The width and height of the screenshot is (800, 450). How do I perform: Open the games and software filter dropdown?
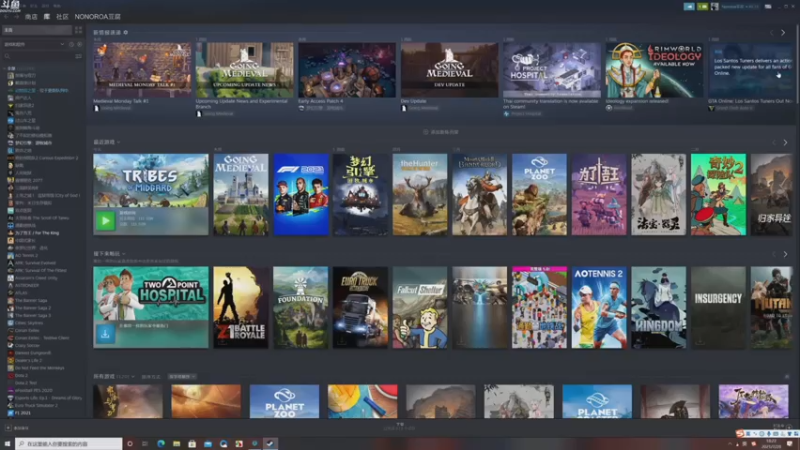tap(34, 44)
